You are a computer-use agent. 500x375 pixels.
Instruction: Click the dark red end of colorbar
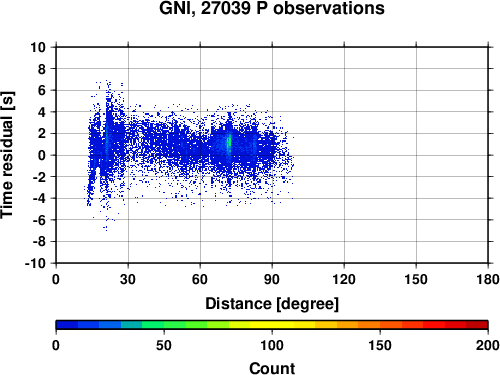[477, 325]
